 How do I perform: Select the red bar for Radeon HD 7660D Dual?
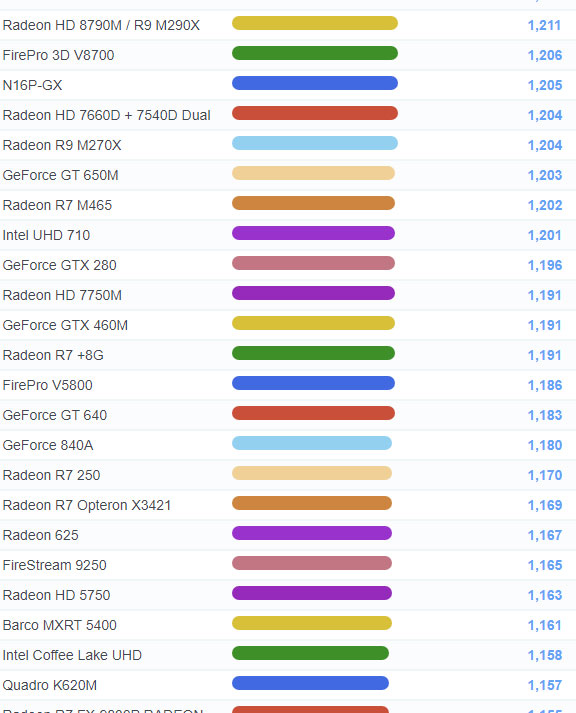click(x=315, y=113)
